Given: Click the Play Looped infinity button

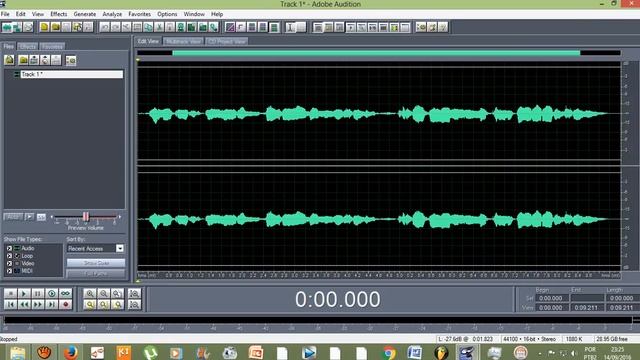Looking at the screenshot, I should point(65,293).
